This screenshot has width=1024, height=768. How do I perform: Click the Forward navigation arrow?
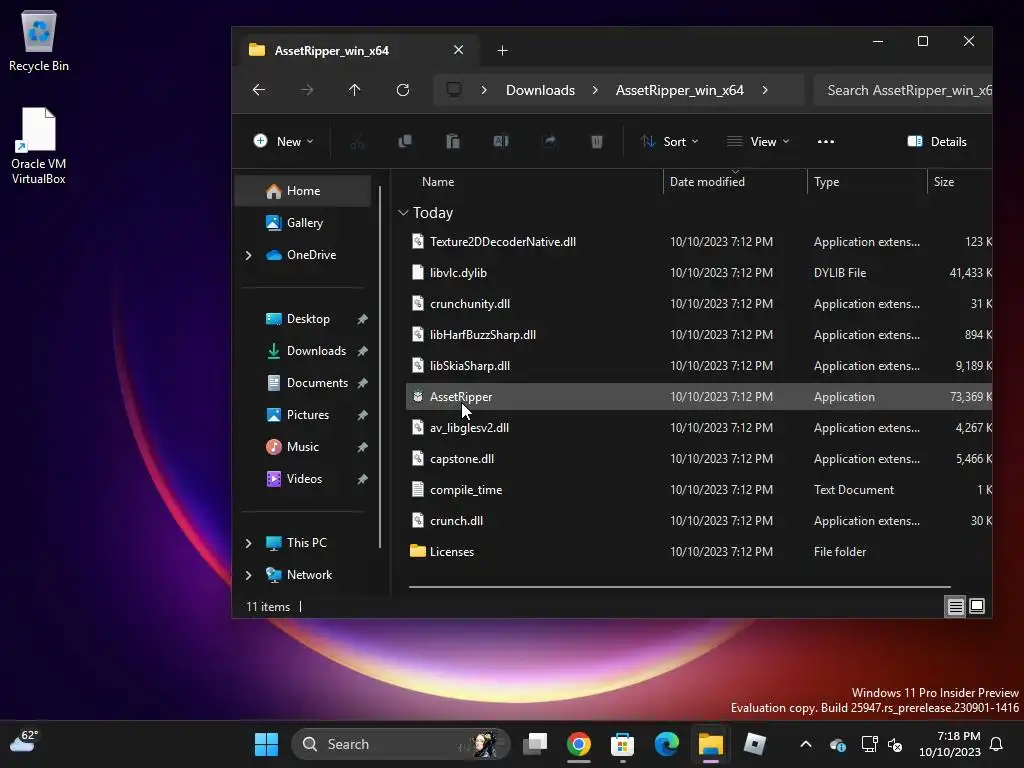click(x=306, y=89)
